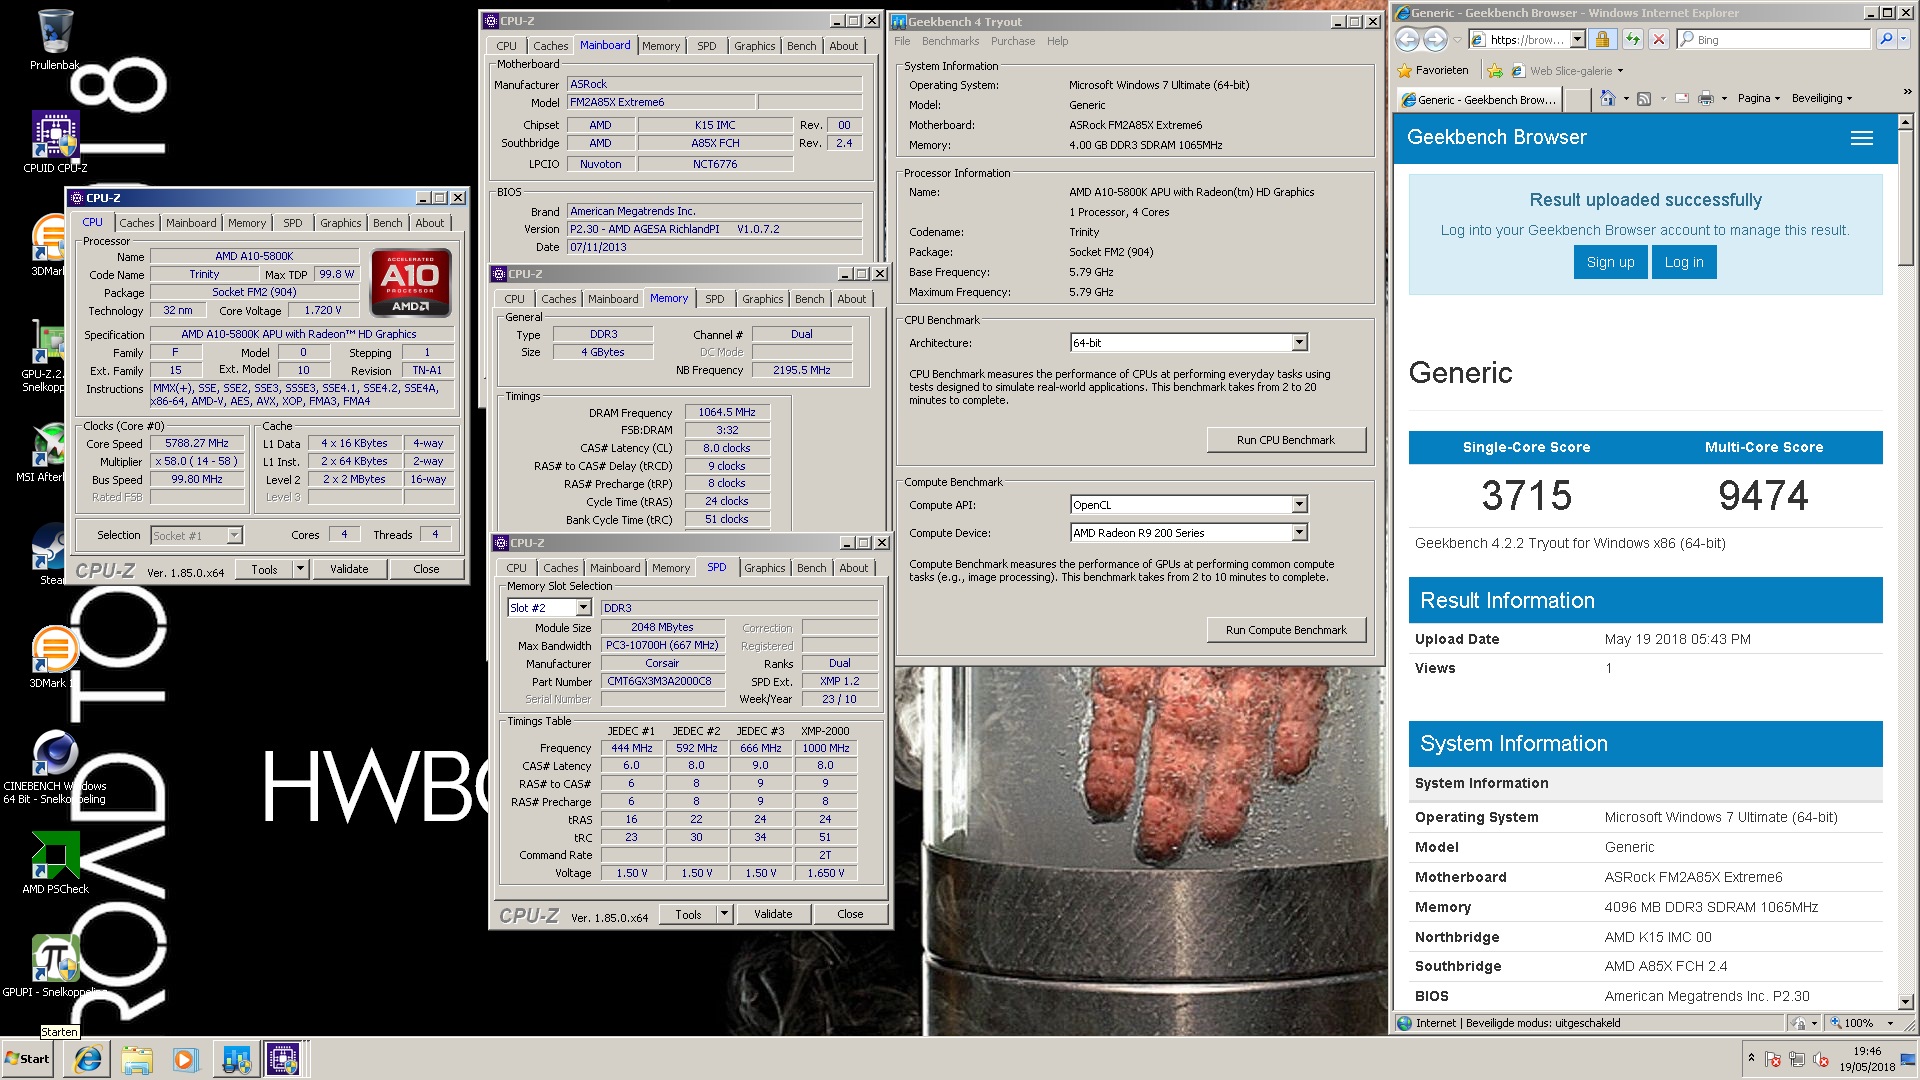
Task: Open the Architecture 64-bit dropdown
Action: click(1299, 343)
